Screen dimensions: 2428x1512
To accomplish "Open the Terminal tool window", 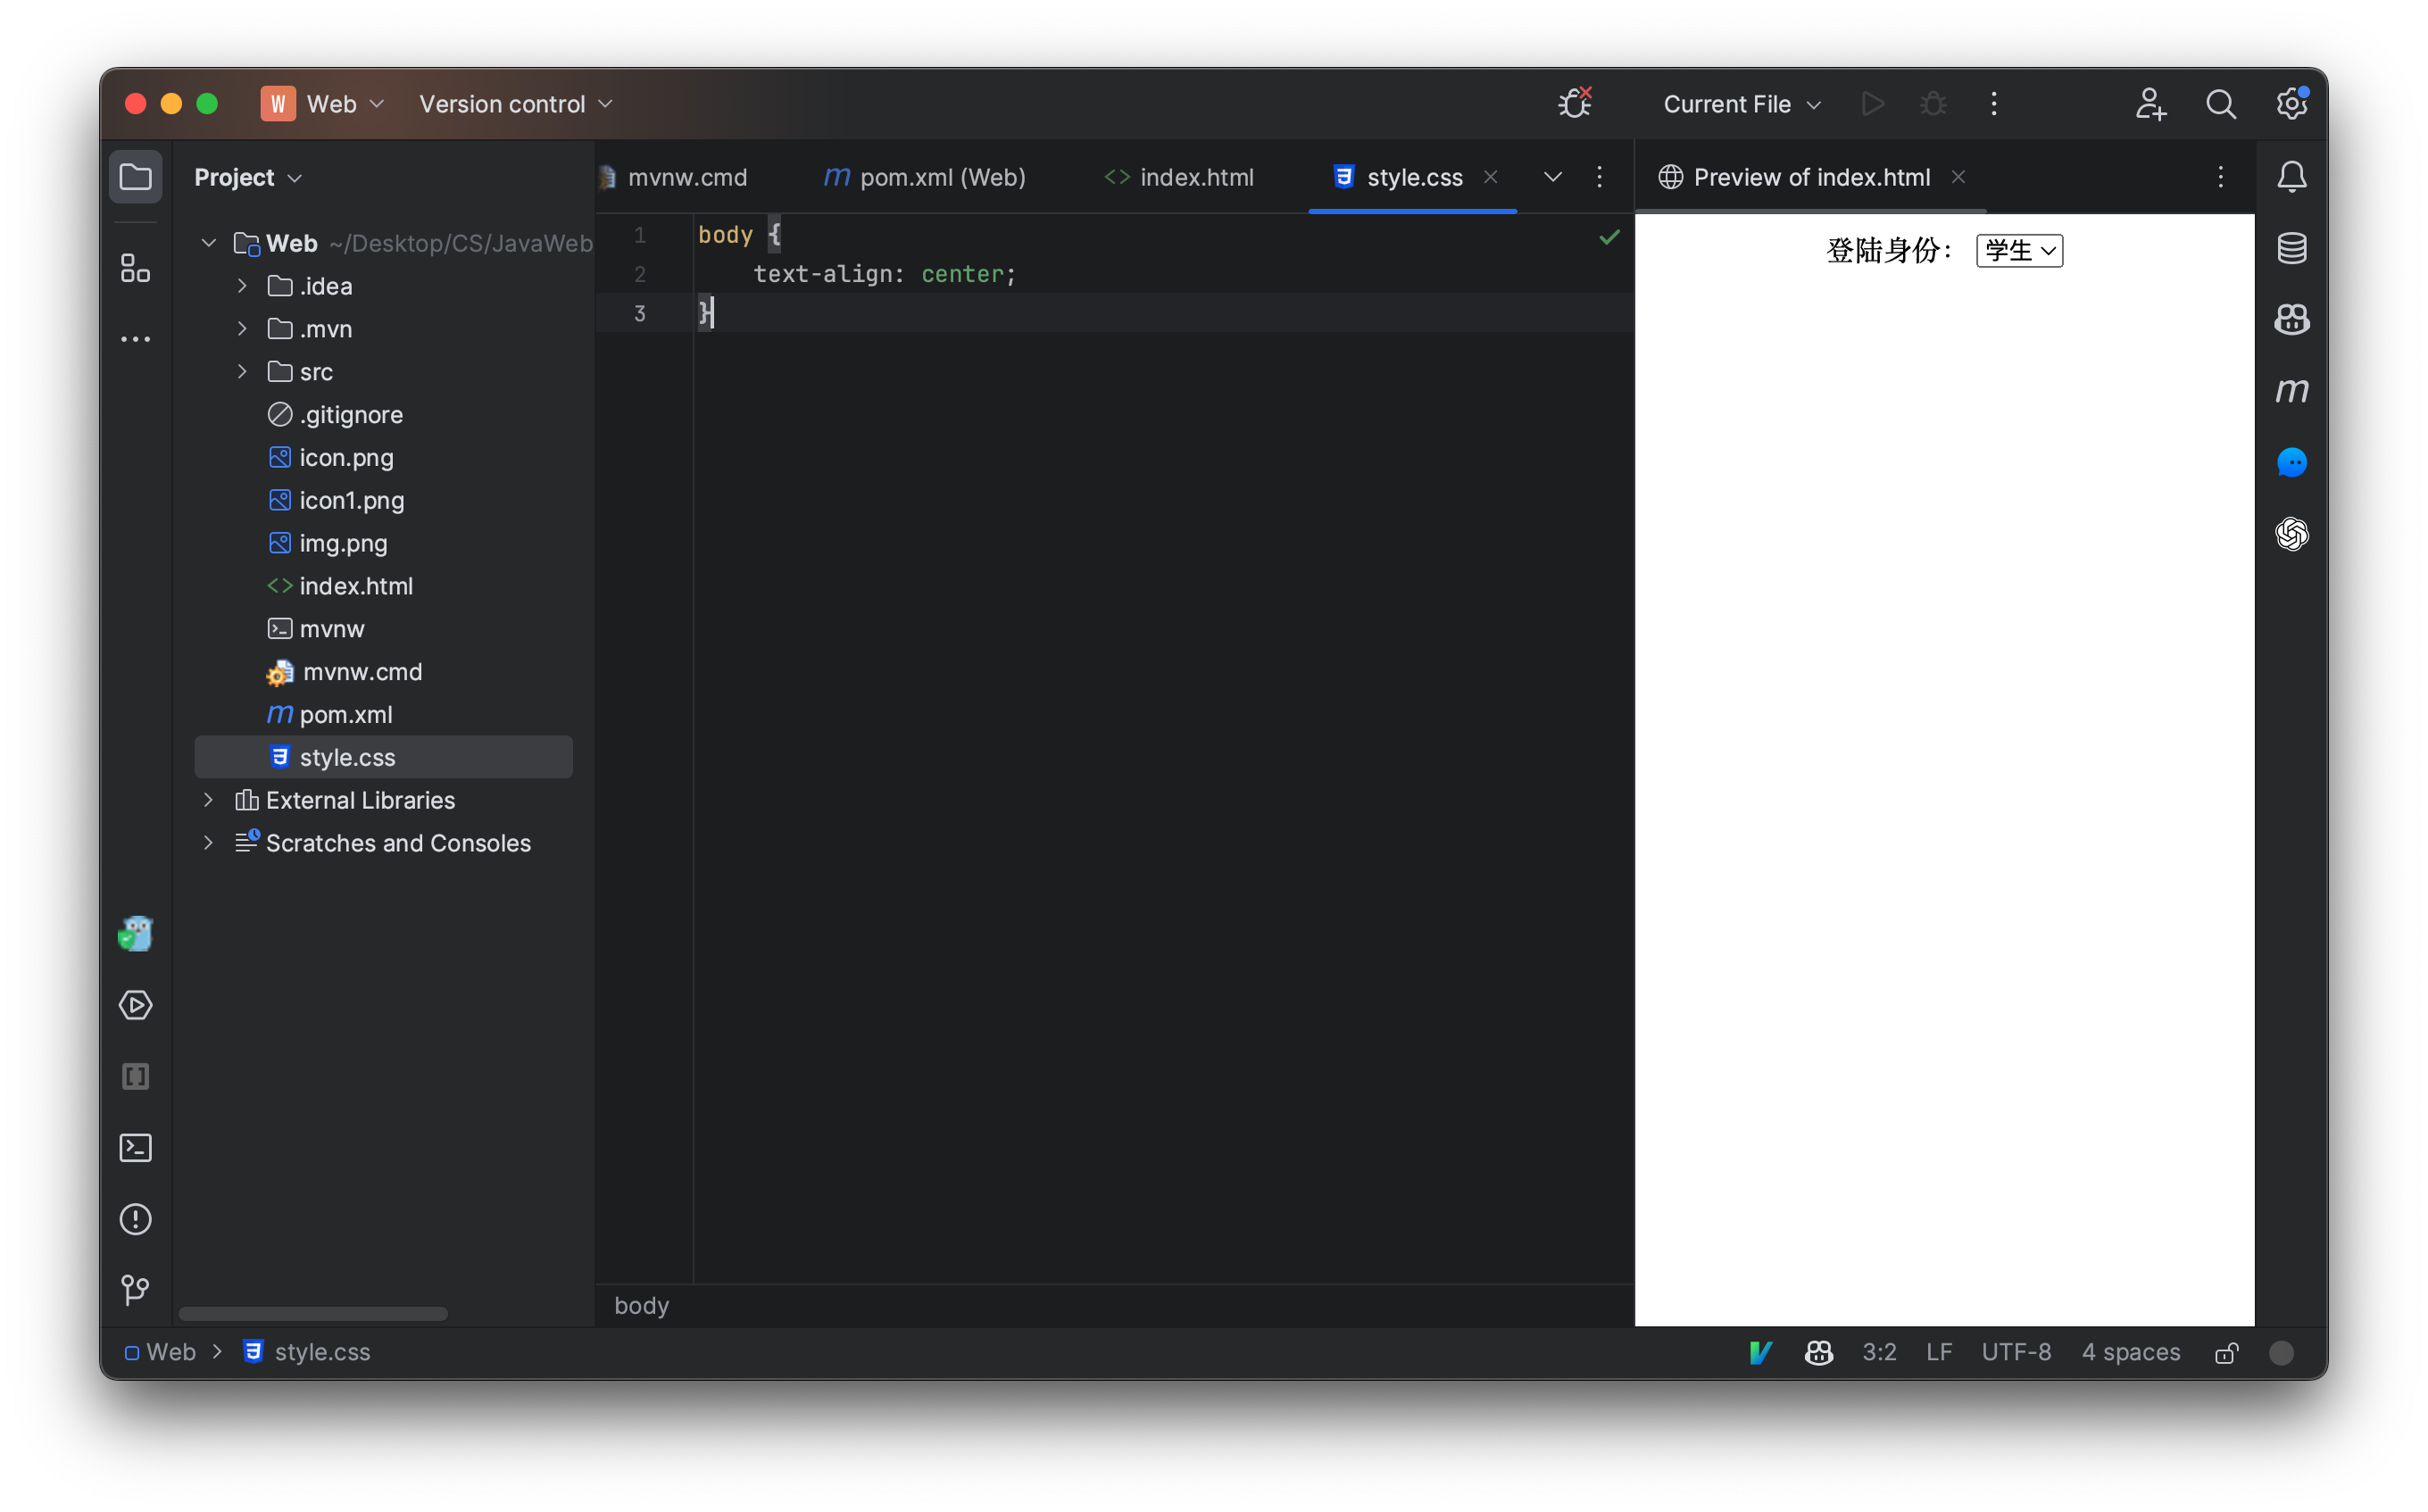I will tap(135, 1148).
